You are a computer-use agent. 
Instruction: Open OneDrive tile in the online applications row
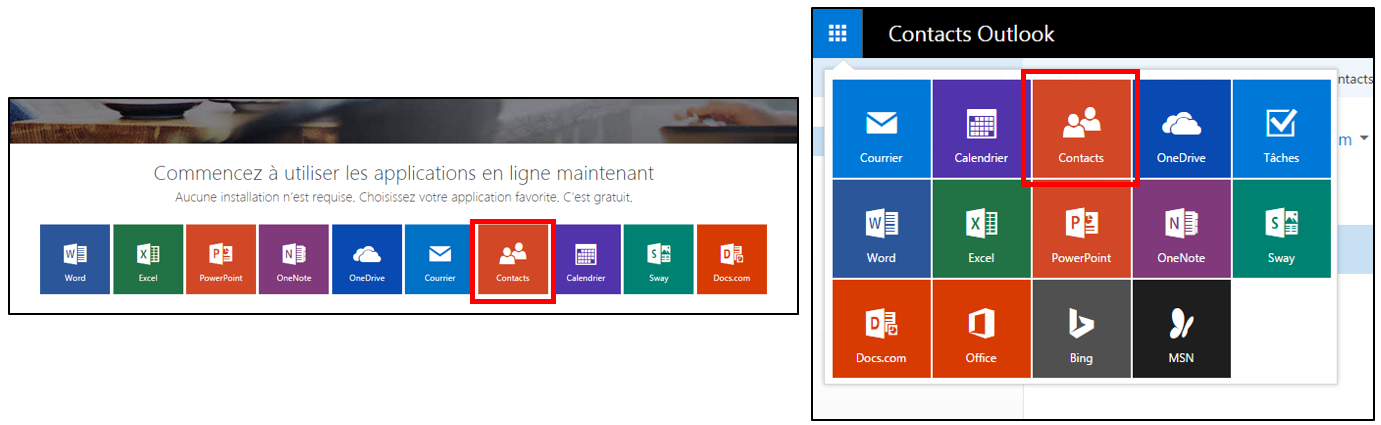coord(367,259)
